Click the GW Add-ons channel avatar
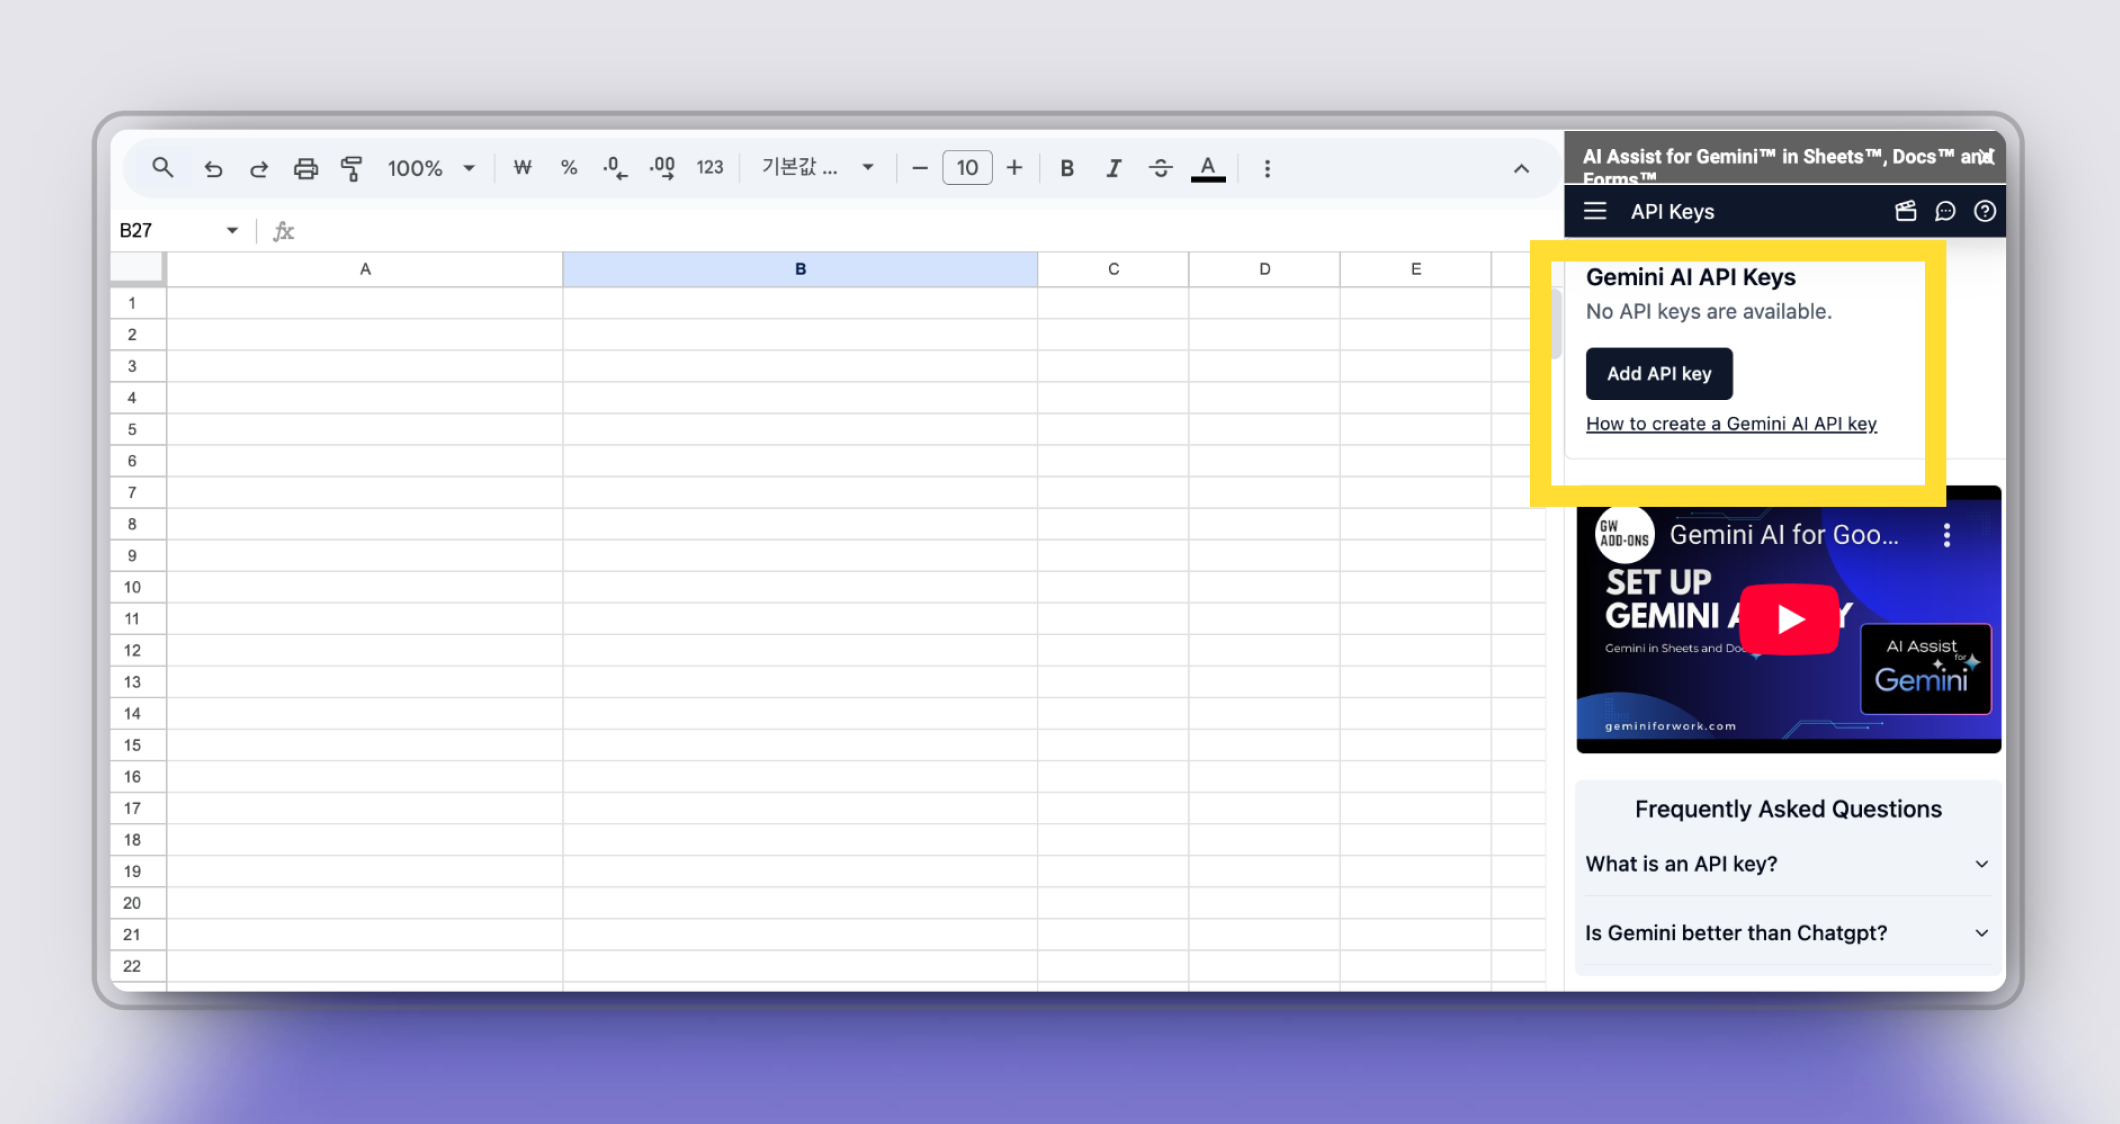2120x1124 pixels. coord(1624,535)
